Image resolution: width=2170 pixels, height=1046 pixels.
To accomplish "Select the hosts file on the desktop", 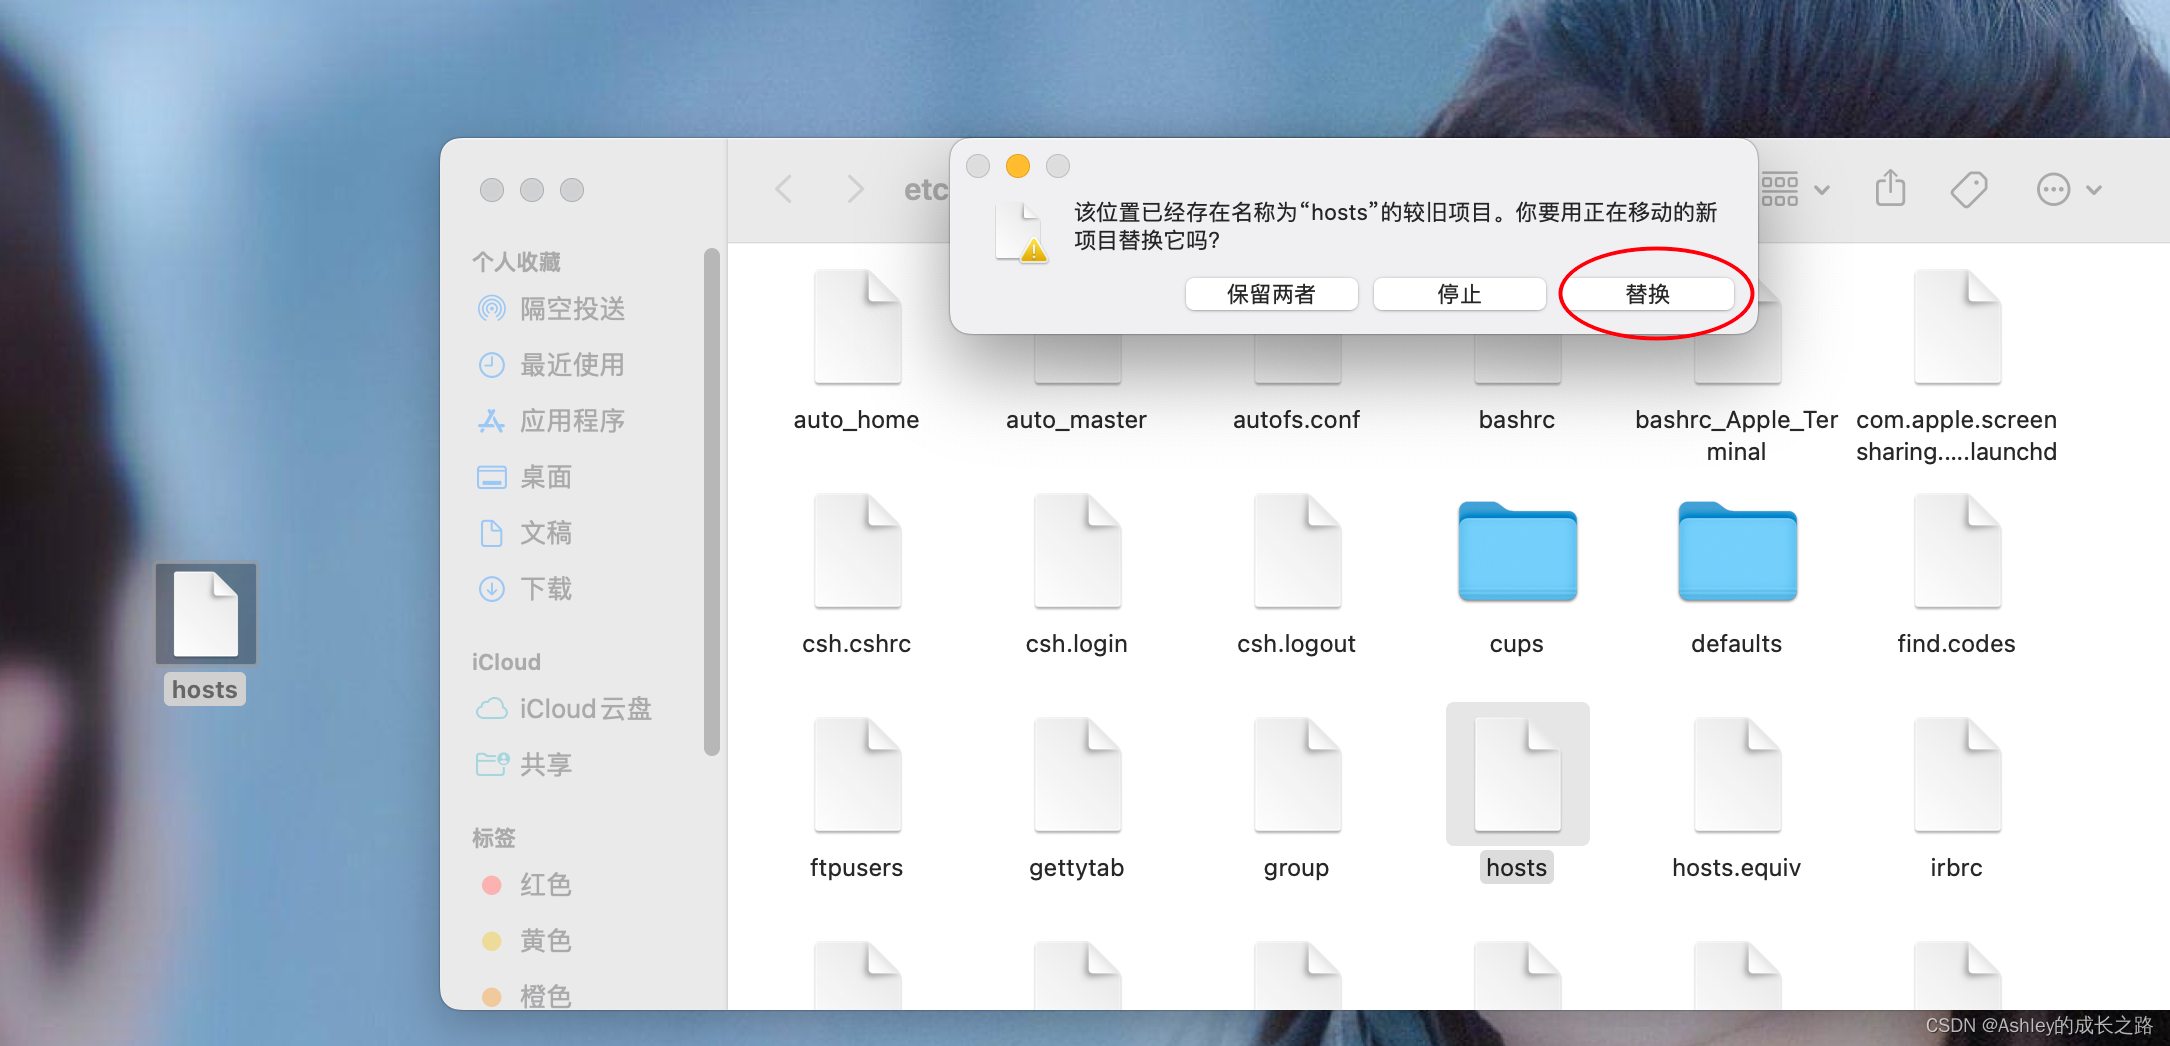I will [205, 613].
